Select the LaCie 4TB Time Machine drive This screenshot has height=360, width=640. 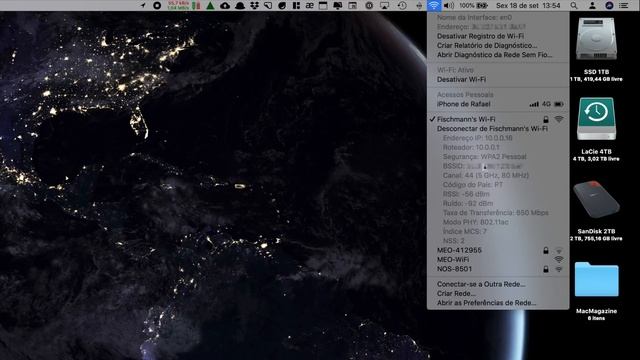tap(596, 119)
